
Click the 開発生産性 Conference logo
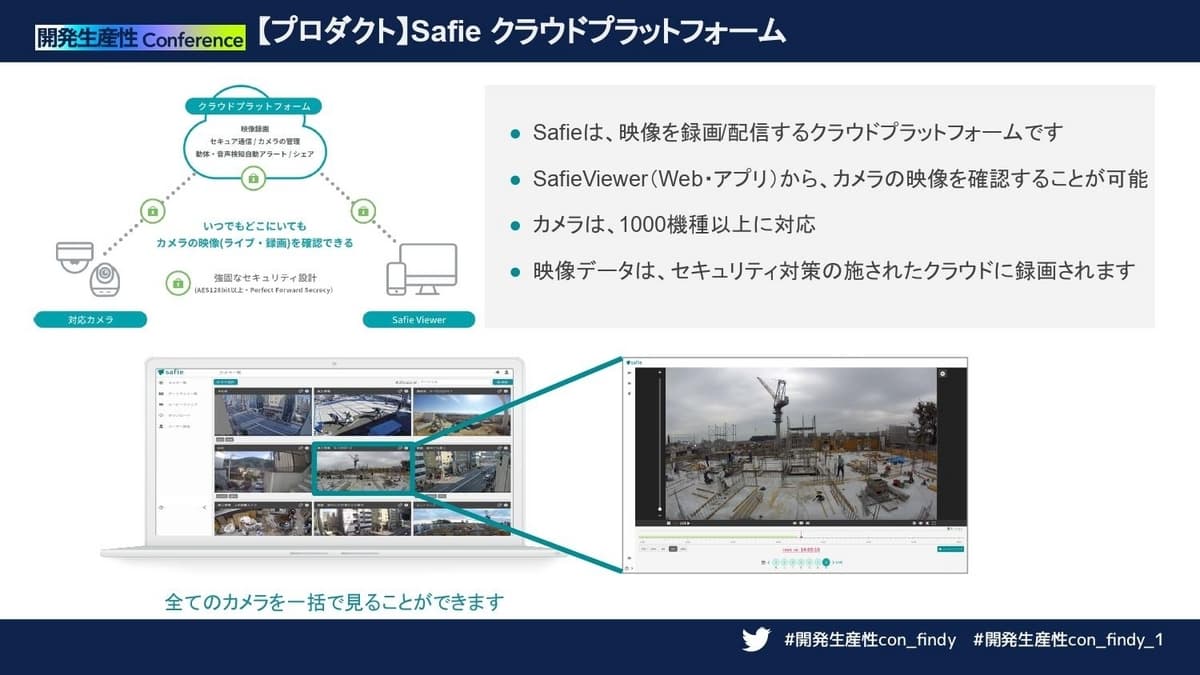[139, 39]
